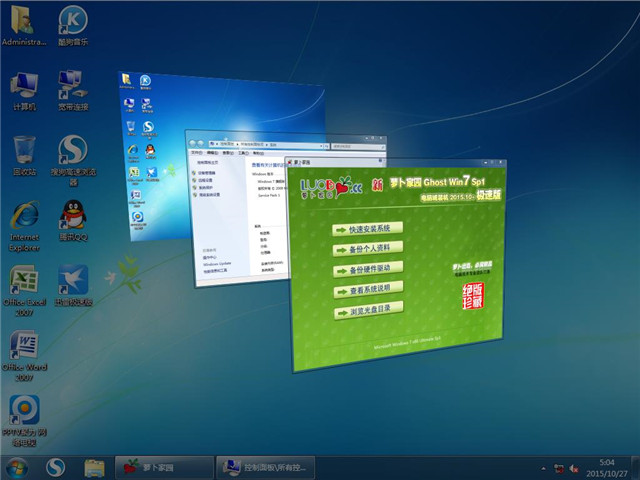Click 控制面板主页 link in system window
The image size is (640, 480).
(208, 162)
